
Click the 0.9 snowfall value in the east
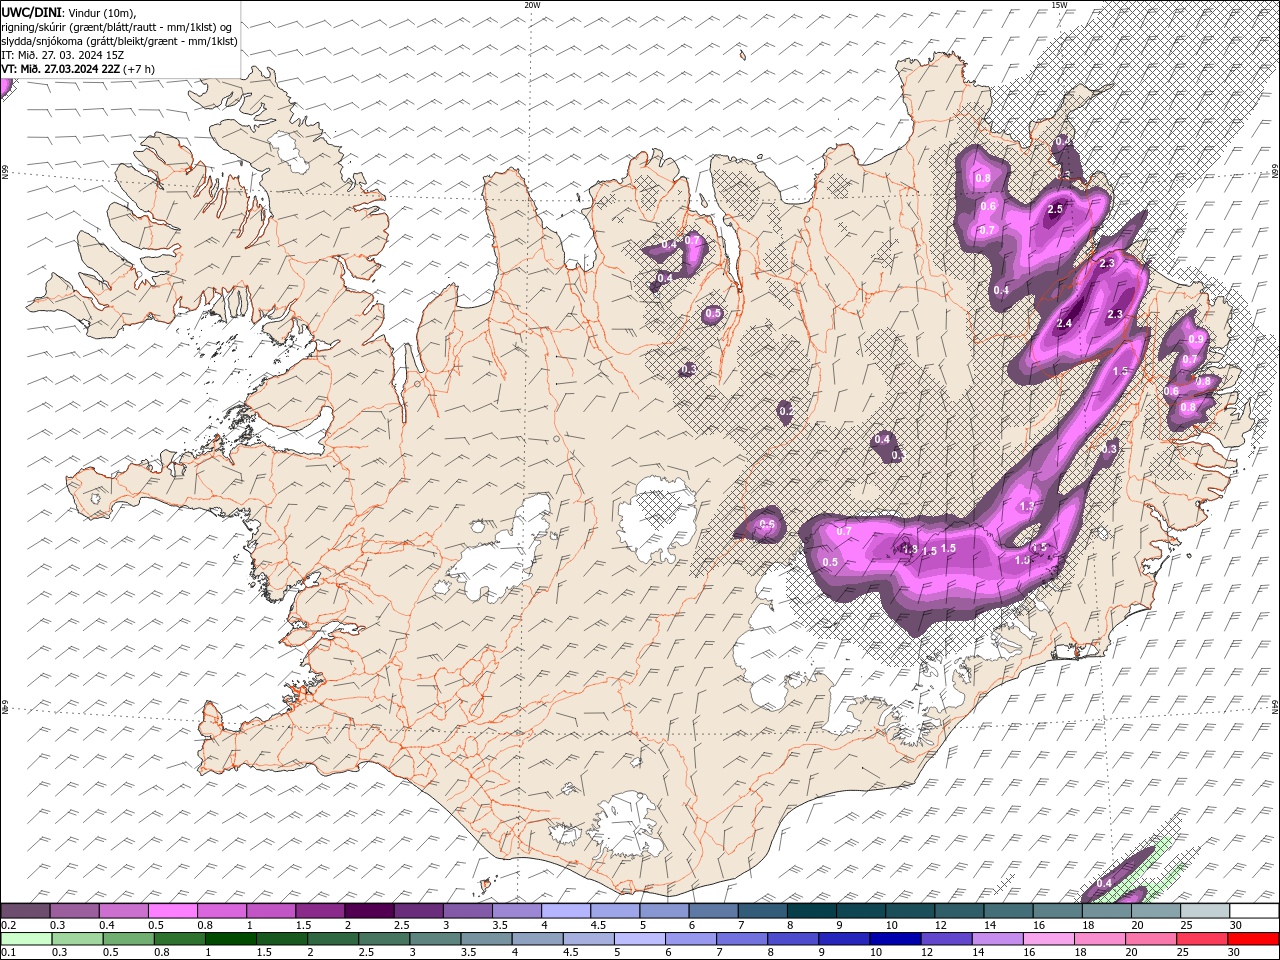[1196, 340]
